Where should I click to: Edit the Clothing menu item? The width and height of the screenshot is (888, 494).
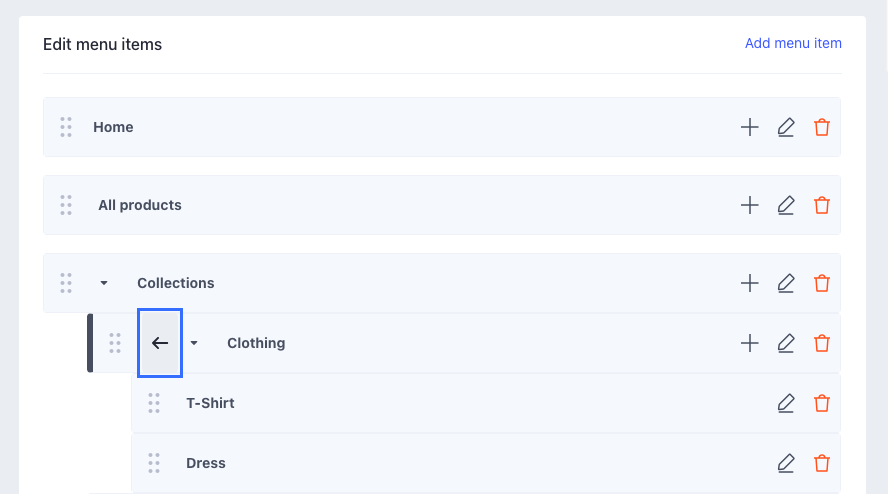(786, 343)
